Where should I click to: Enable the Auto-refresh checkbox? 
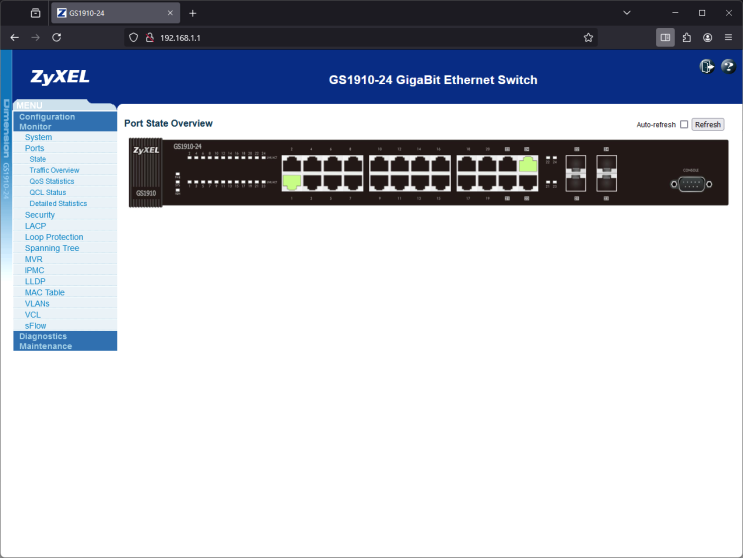[684, 124]
